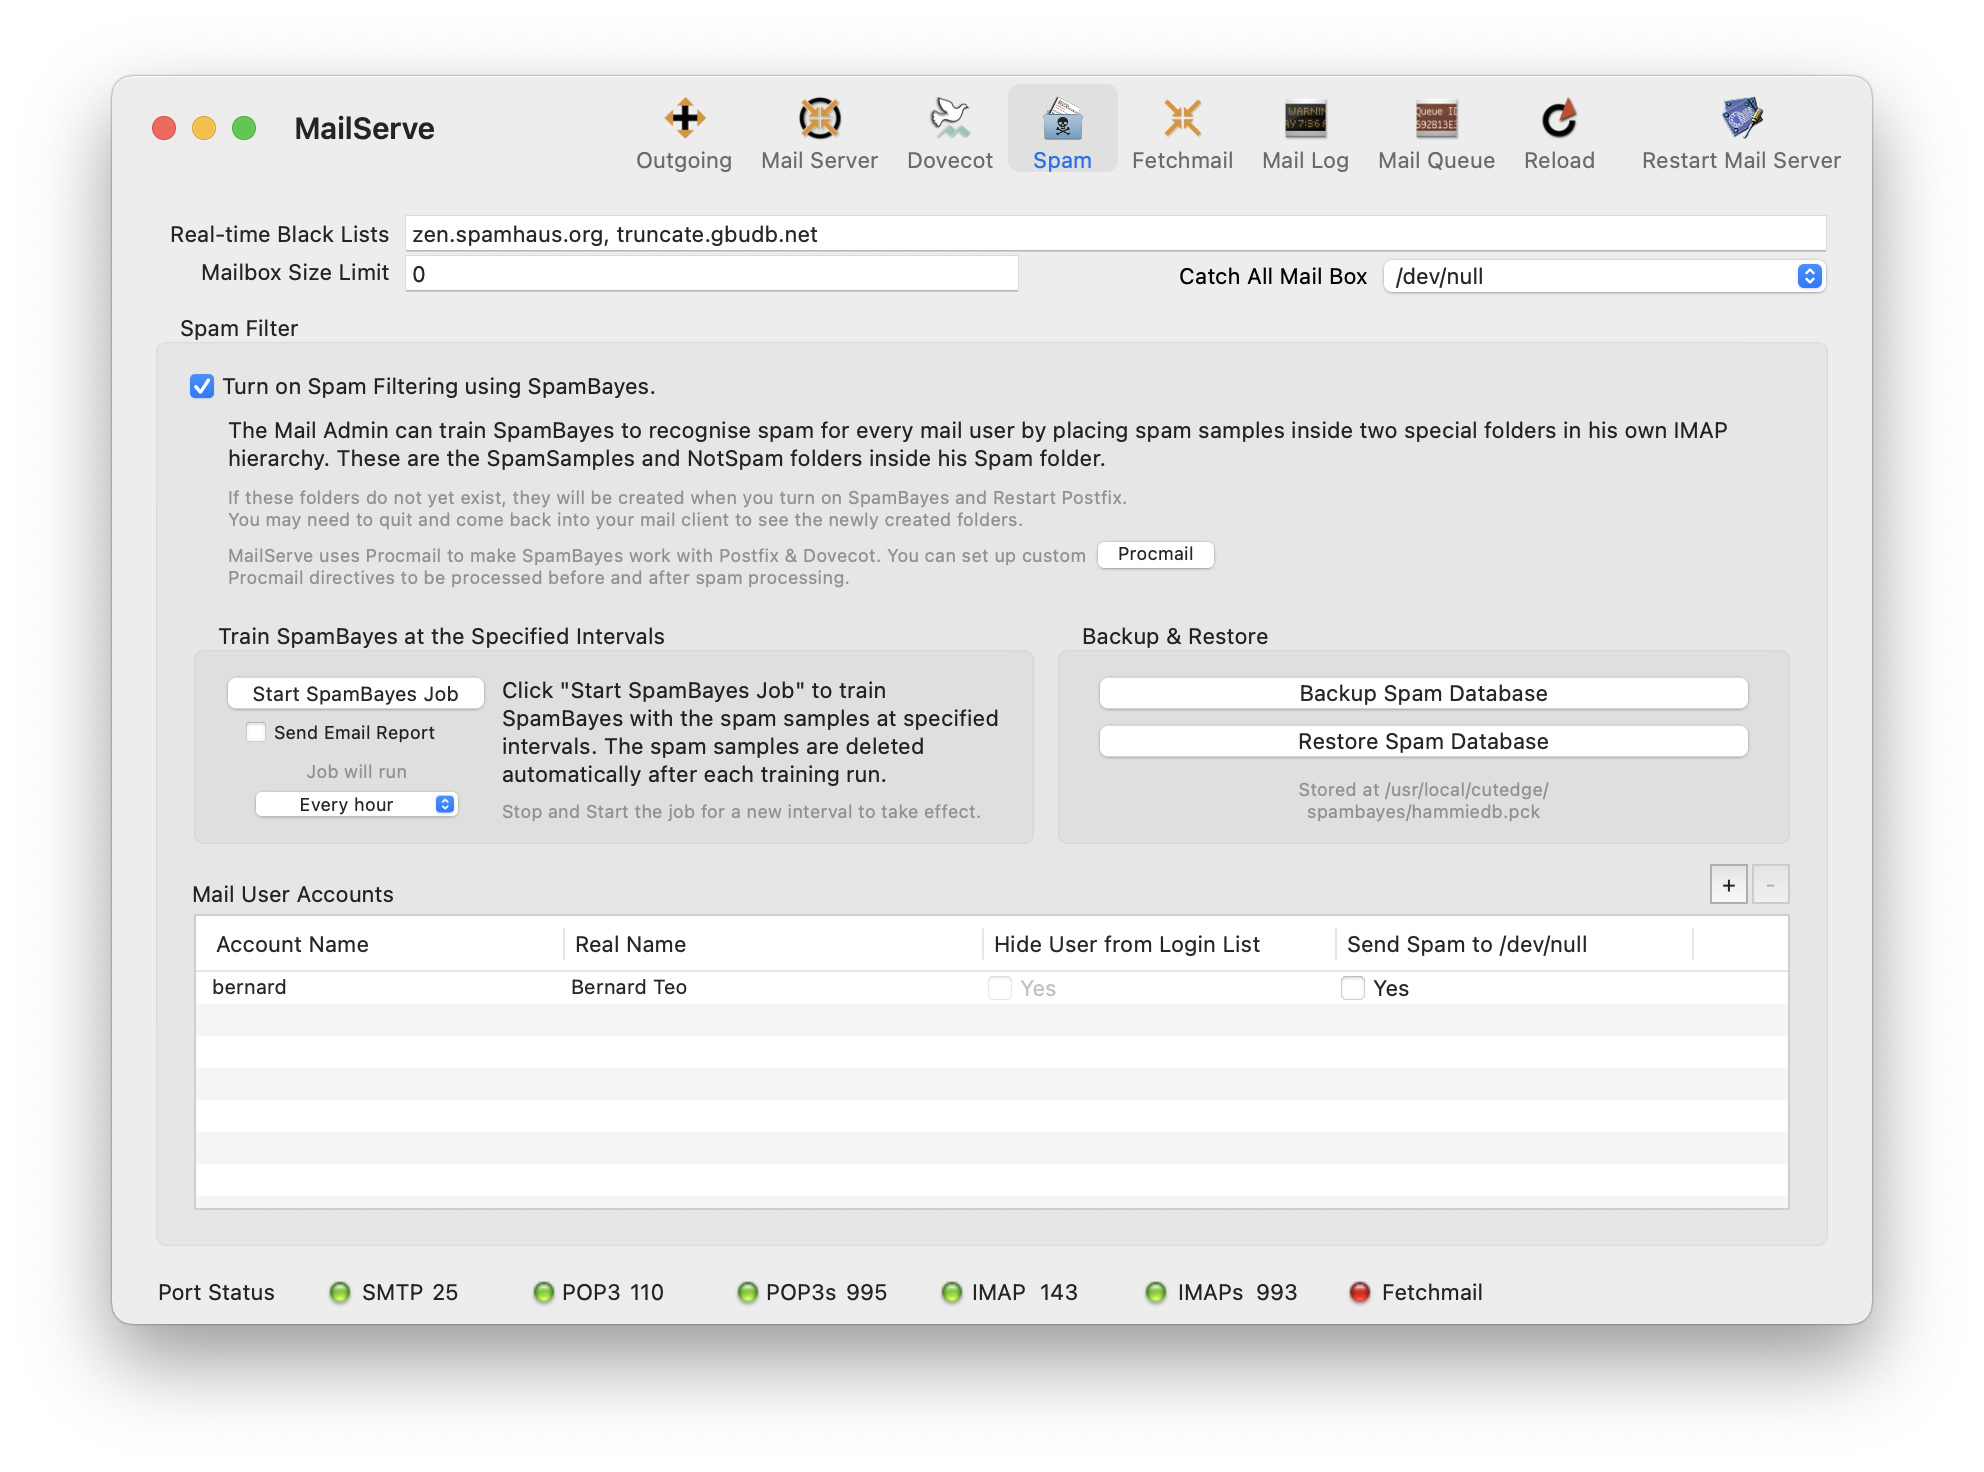Open the Mail Queue icon

(1436, 119)
